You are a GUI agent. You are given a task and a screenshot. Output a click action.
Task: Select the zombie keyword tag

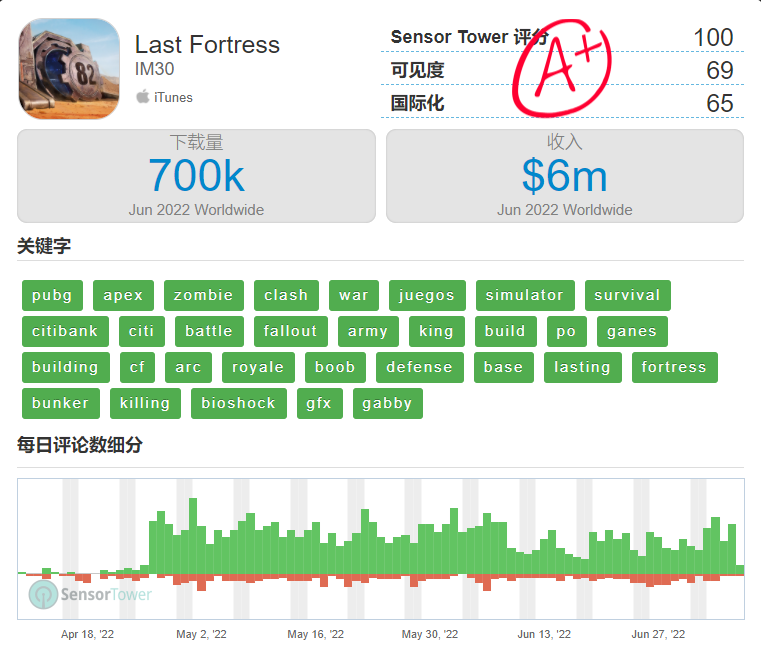(x=204, y=295)
